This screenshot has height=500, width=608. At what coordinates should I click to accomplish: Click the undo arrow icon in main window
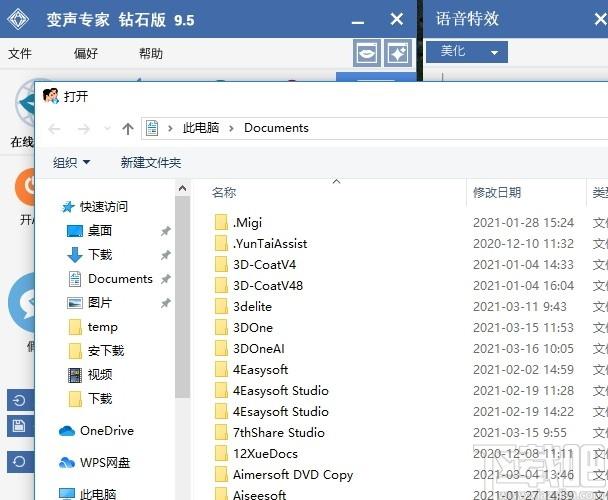pos(19,400)
